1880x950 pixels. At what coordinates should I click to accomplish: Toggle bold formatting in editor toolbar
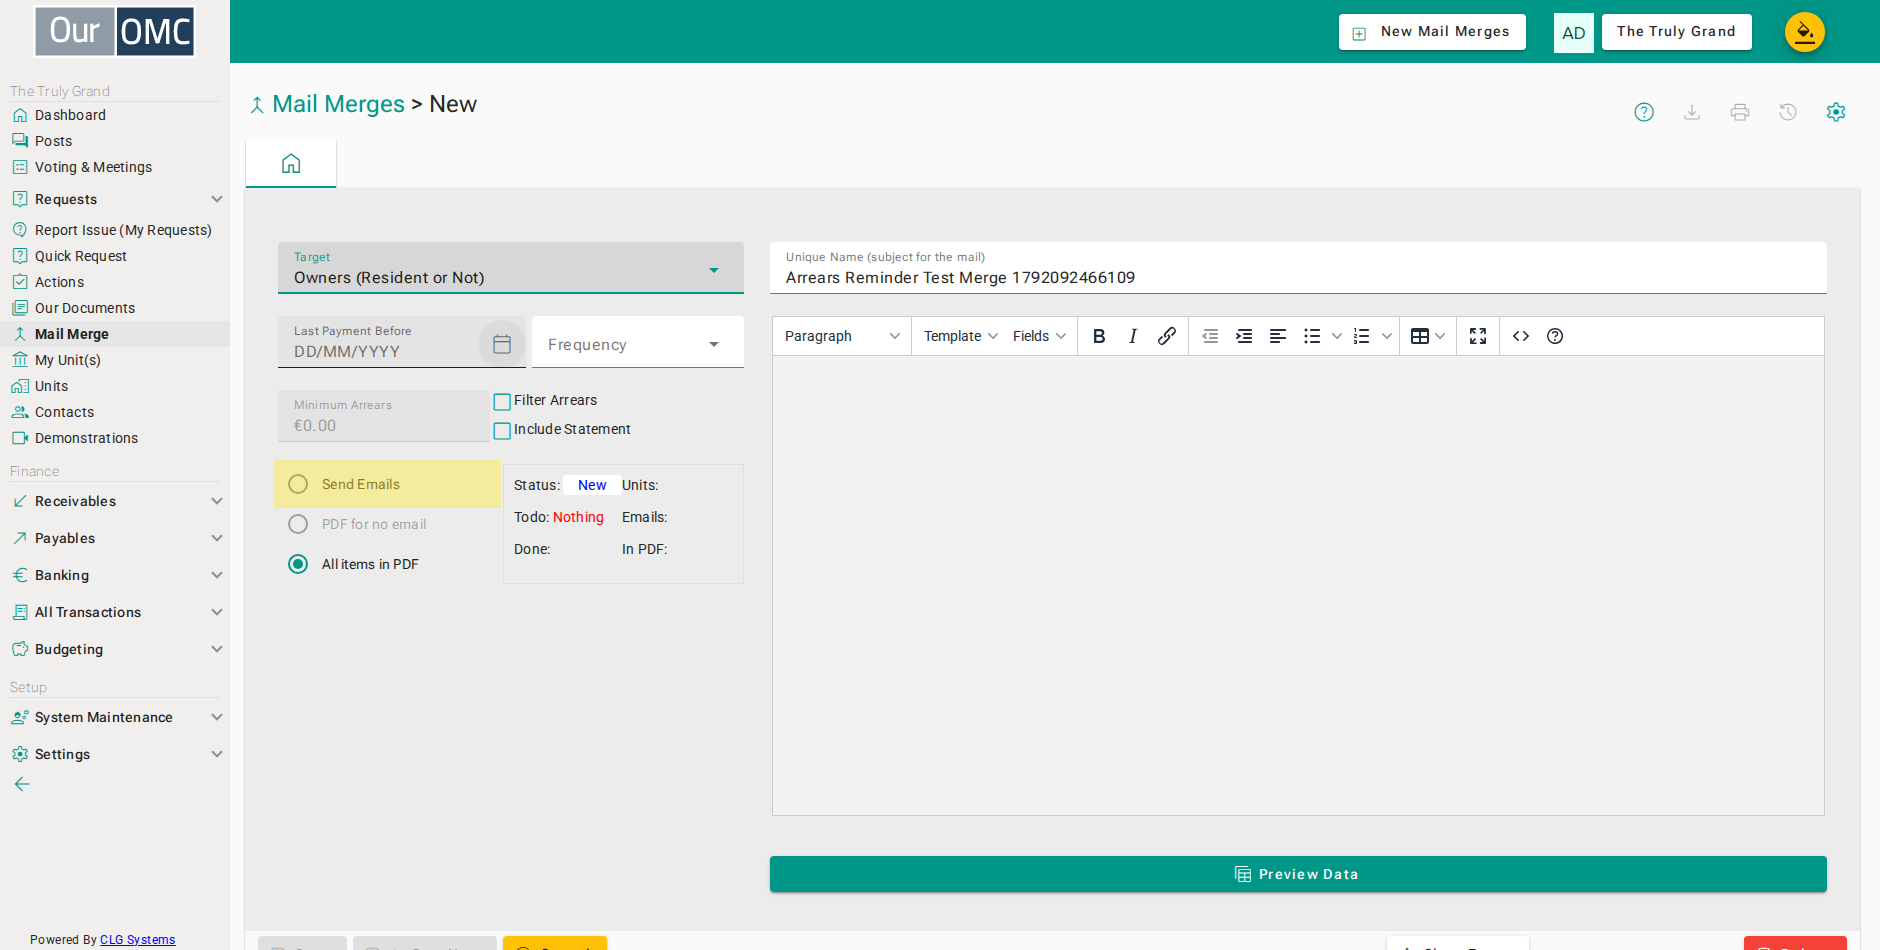1099,336
